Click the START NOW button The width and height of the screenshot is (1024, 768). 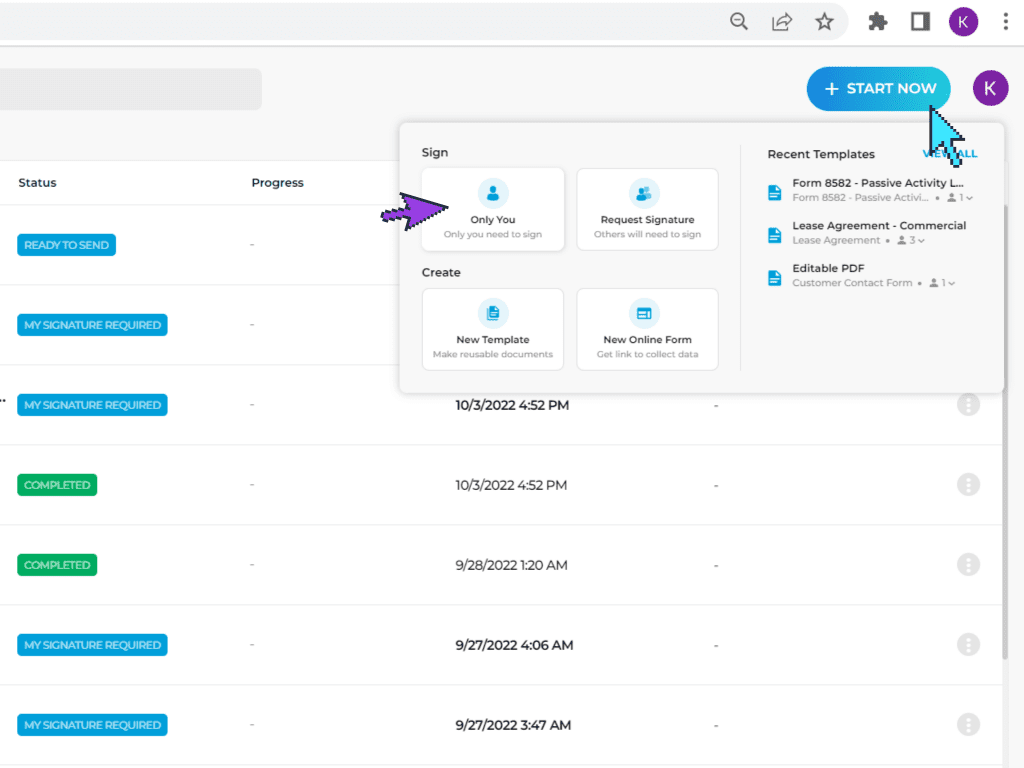[x=878, y=89]
